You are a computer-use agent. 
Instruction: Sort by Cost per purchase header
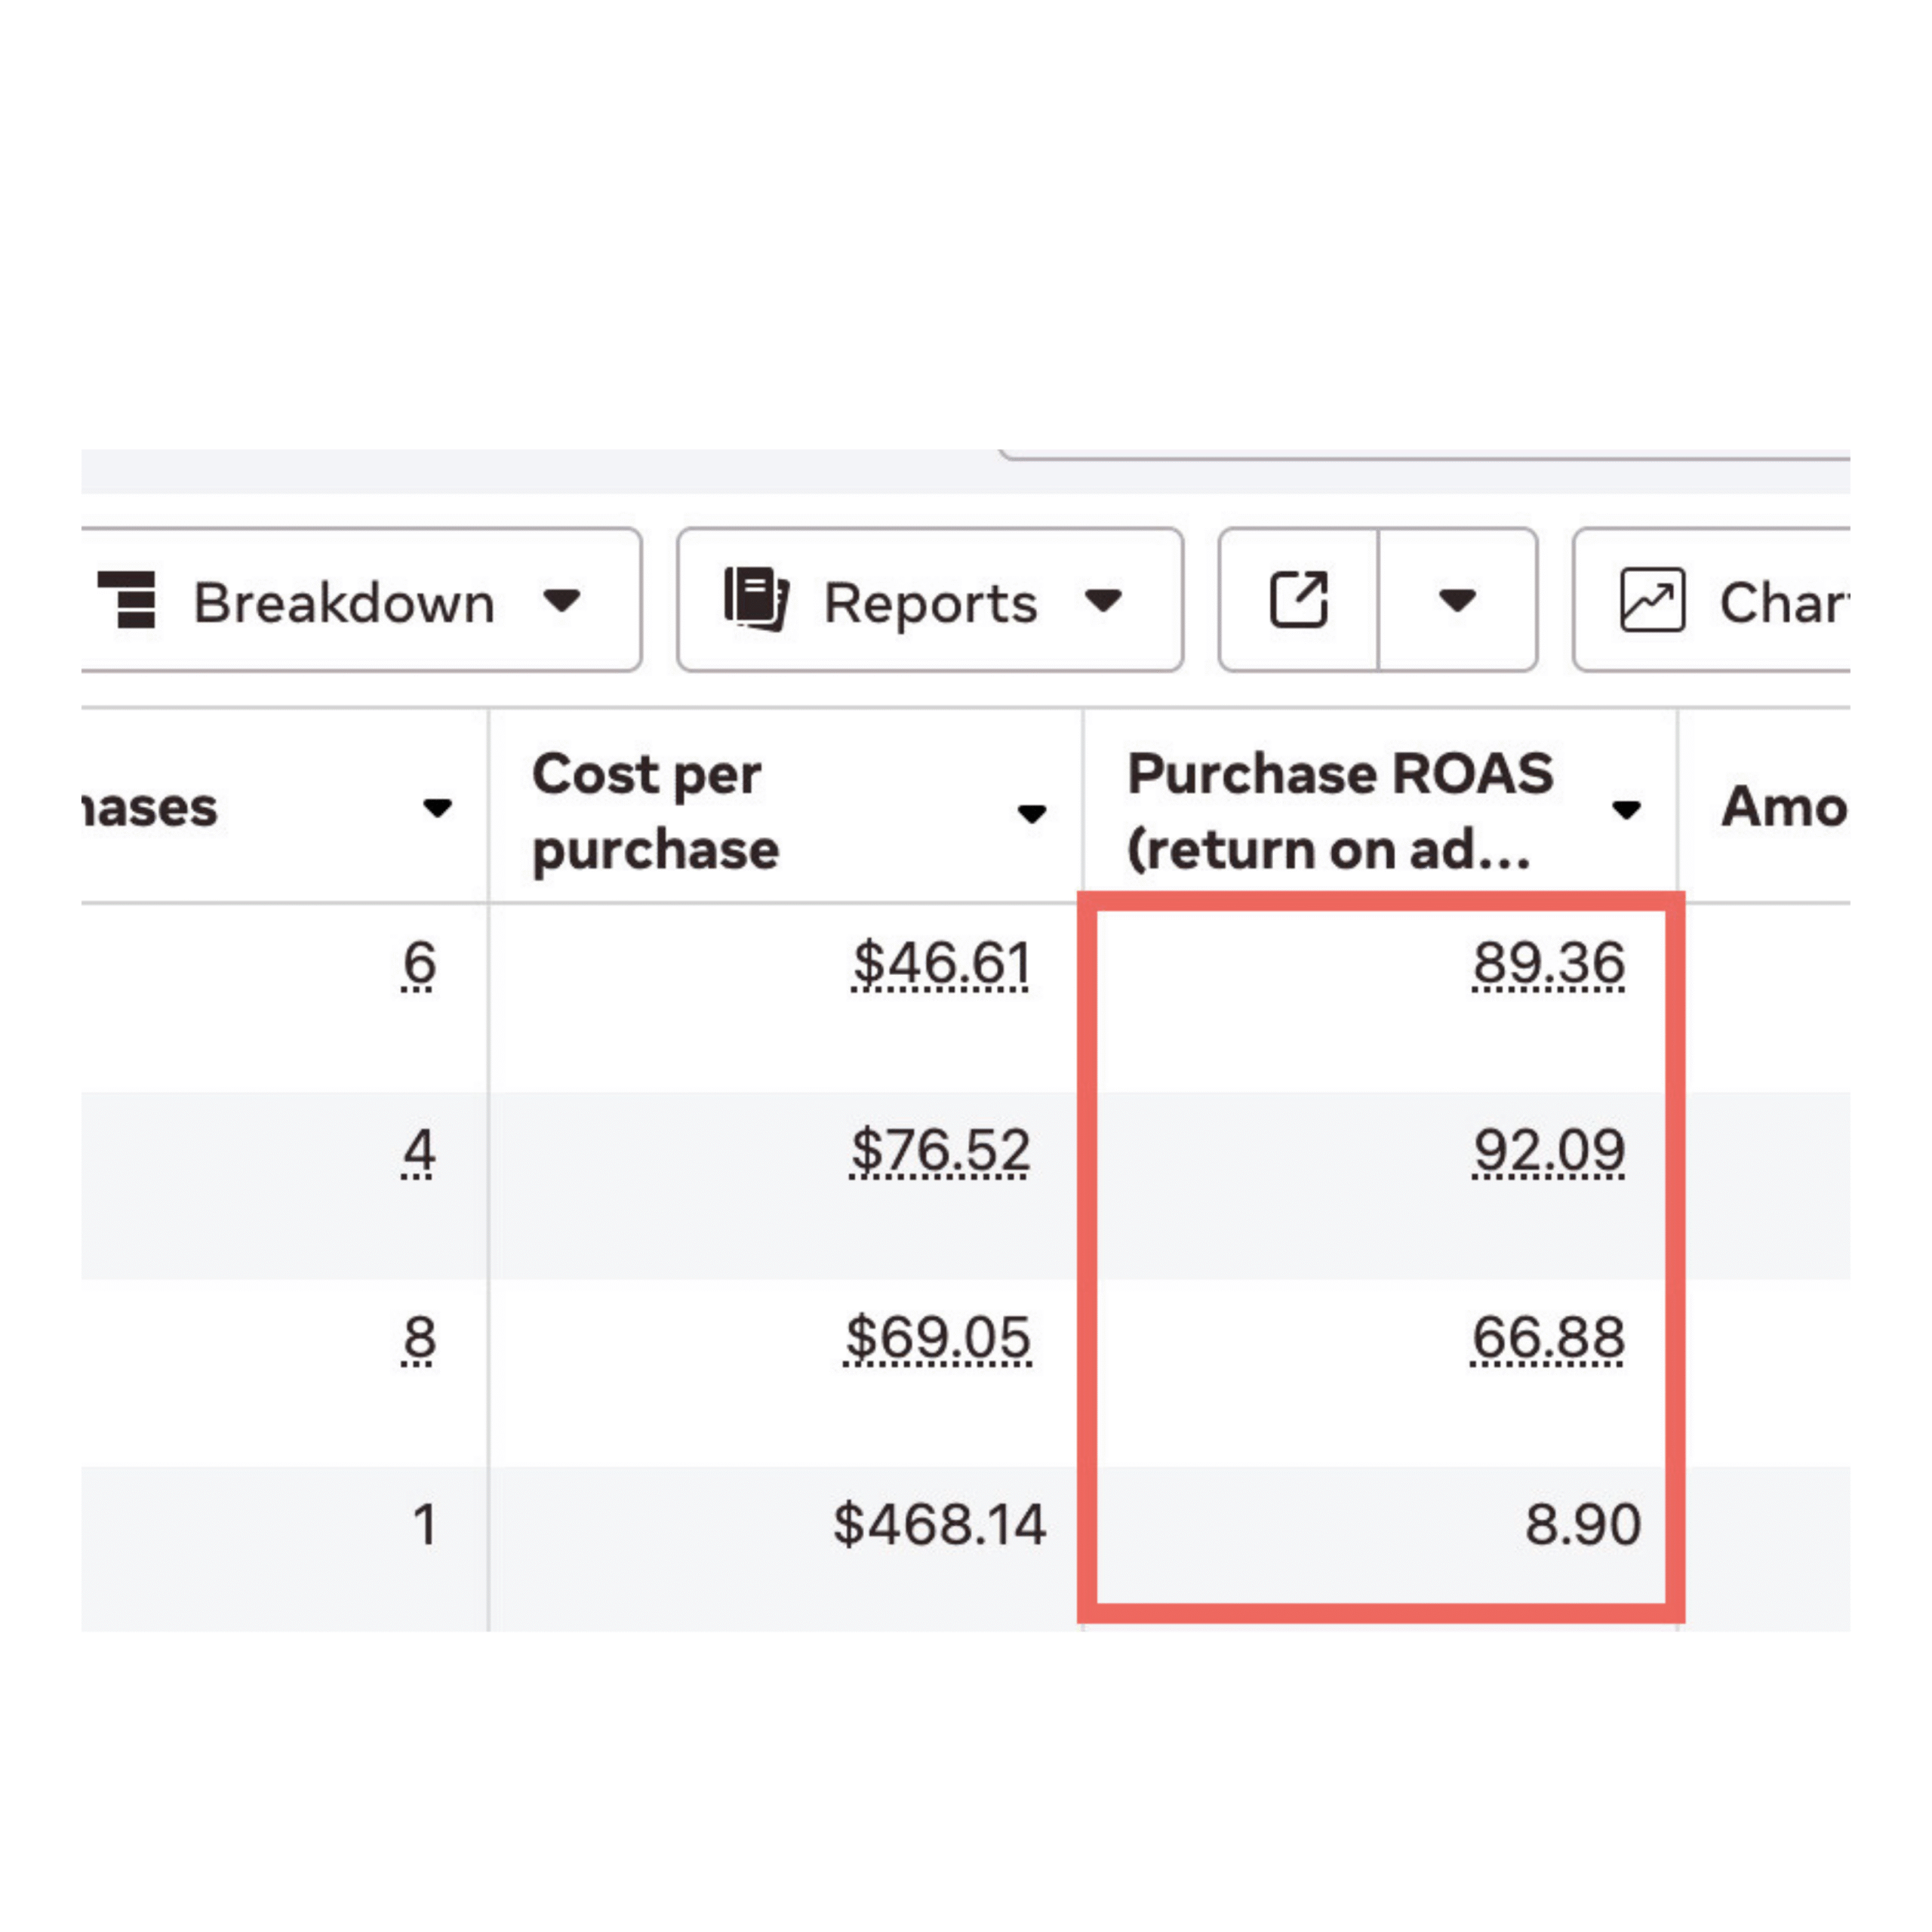655,811
